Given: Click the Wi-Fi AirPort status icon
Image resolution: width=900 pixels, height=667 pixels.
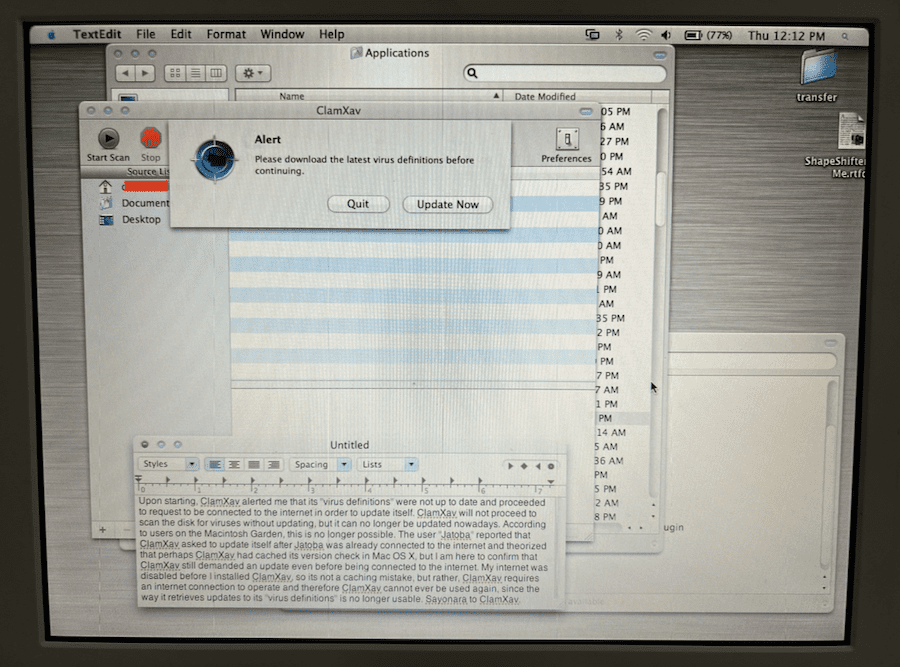Looking at the screenshot, I should coord(643,35).
